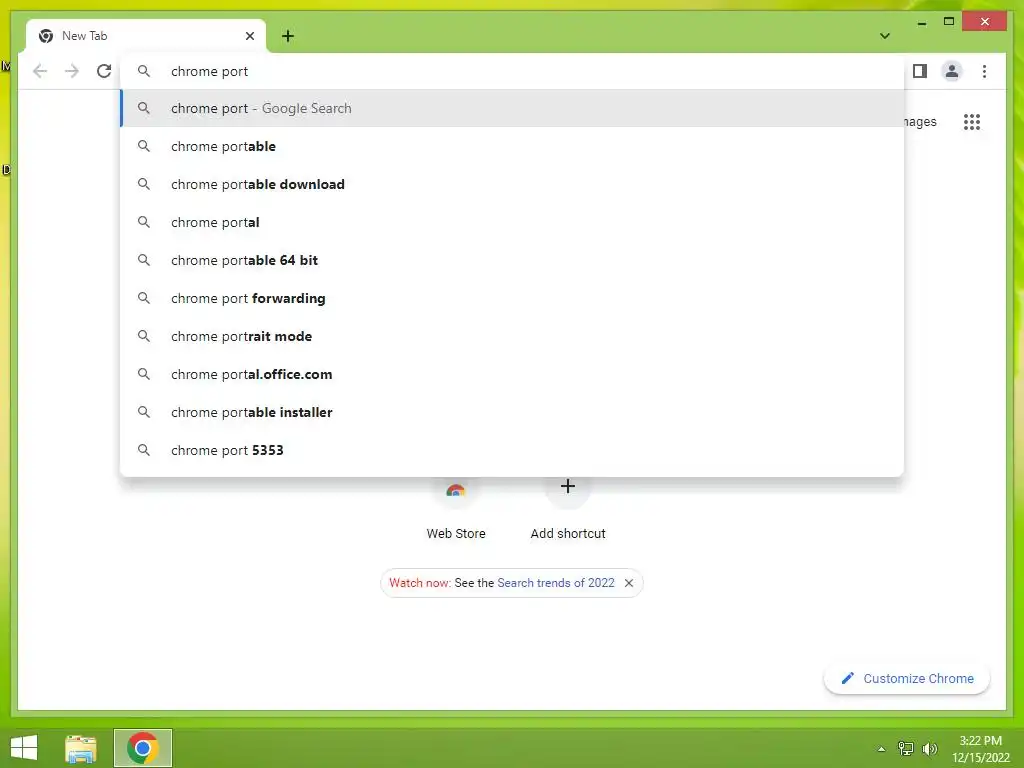Screen dimensions: 1024x768
Task: Click Customize Chrome button
Action: click(x=907, y=679)
